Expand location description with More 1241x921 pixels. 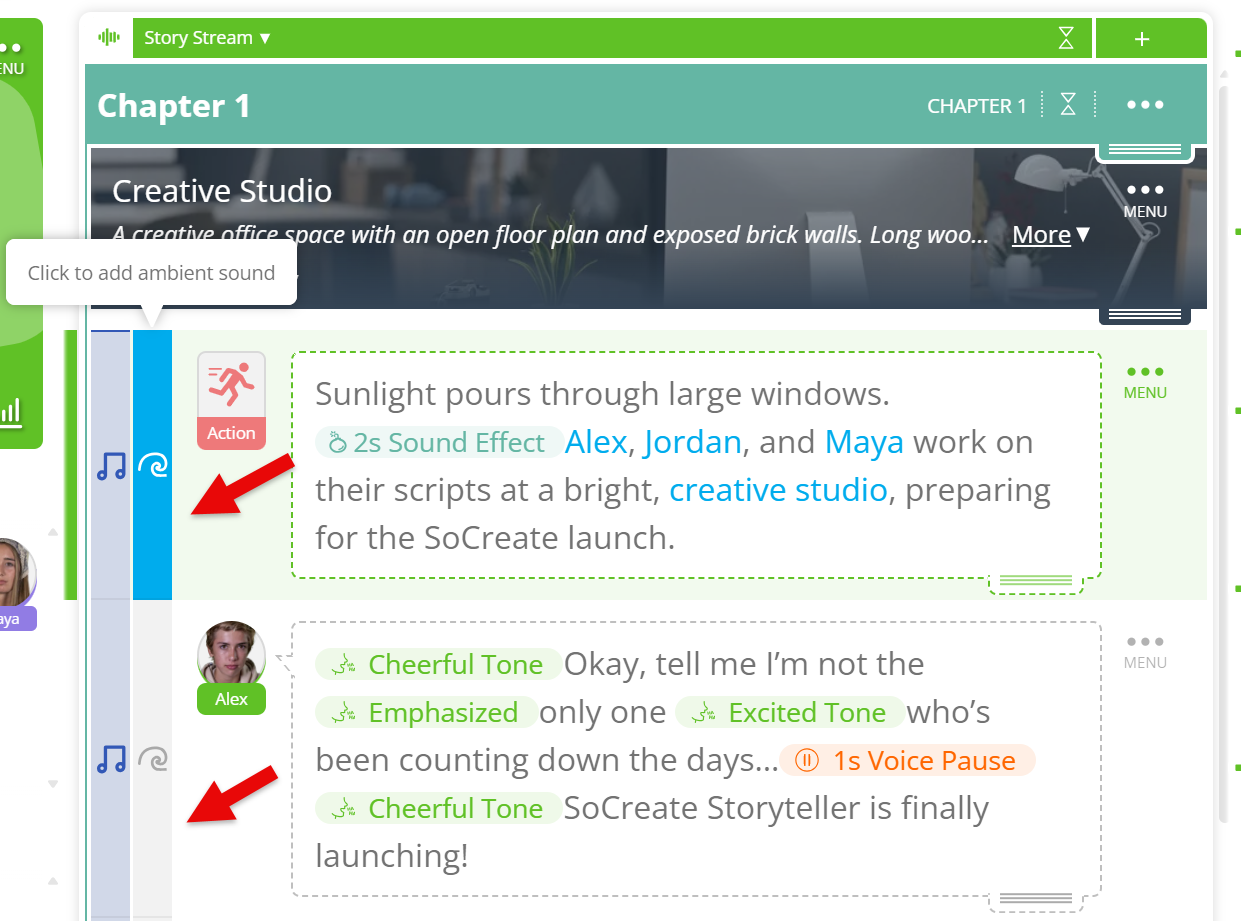1050,235
